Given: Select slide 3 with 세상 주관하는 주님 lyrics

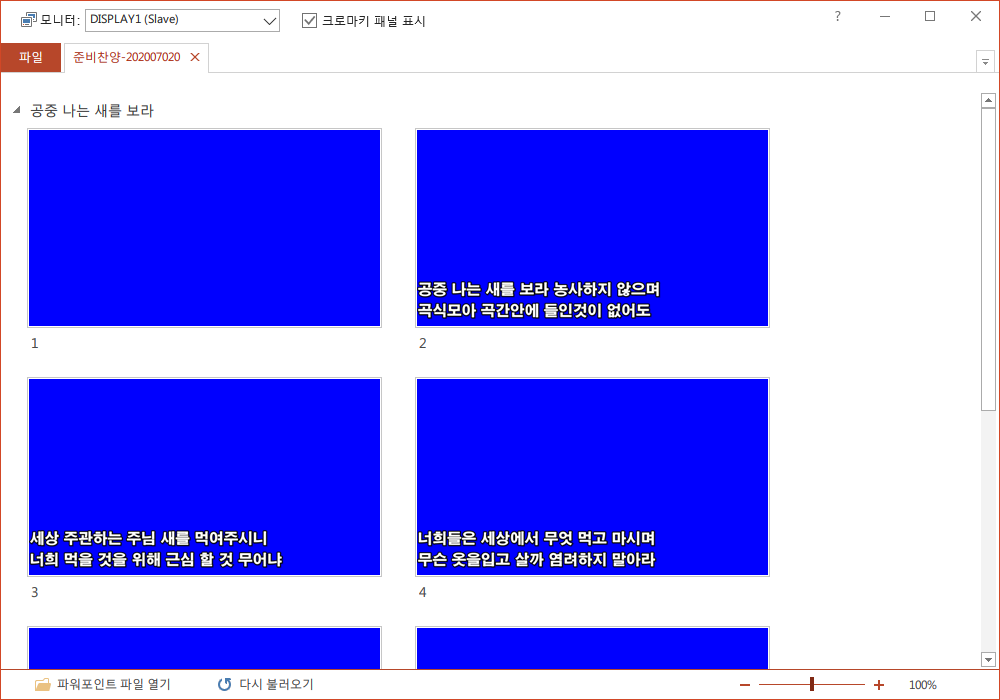Looking at the screenshot, I should point(204,477).
